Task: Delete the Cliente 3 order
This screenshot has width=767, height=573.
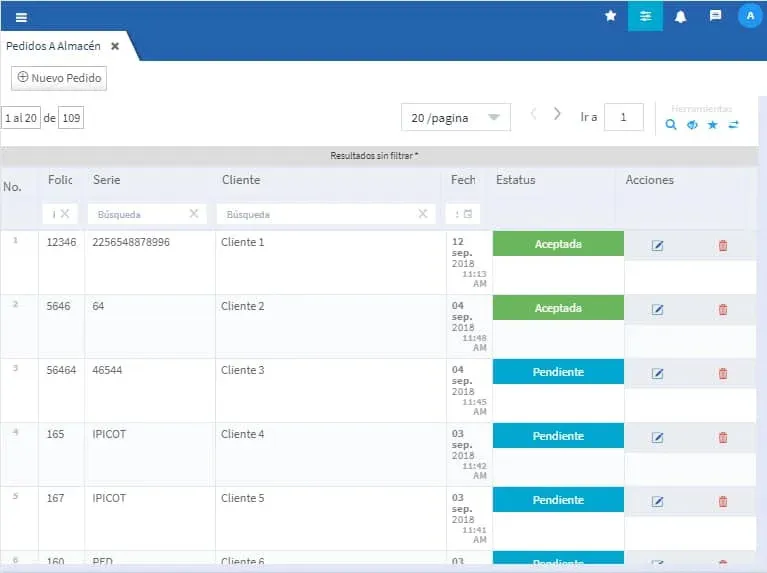Action: click(723, 374)
